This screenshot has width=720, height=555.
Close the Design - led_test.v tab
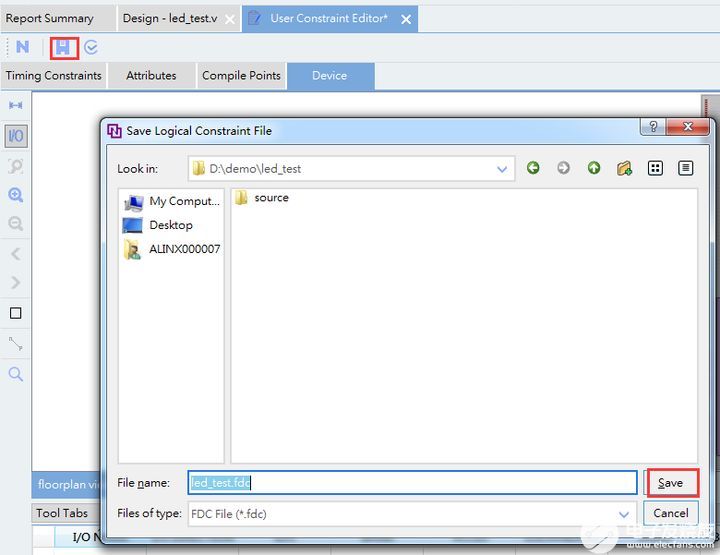[x=230, y=19]
